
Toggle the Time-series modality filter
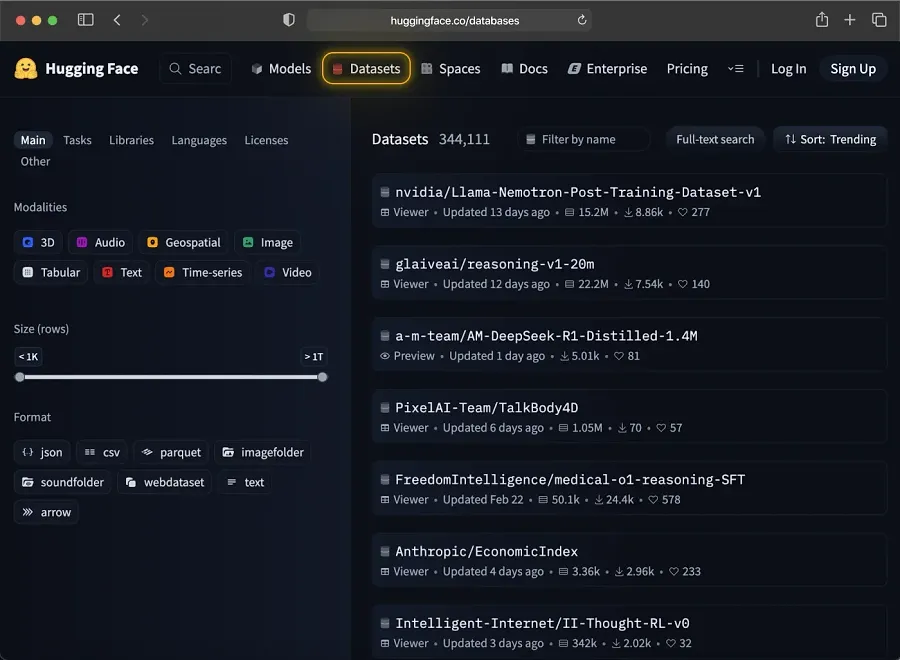[x=203, y=272]
